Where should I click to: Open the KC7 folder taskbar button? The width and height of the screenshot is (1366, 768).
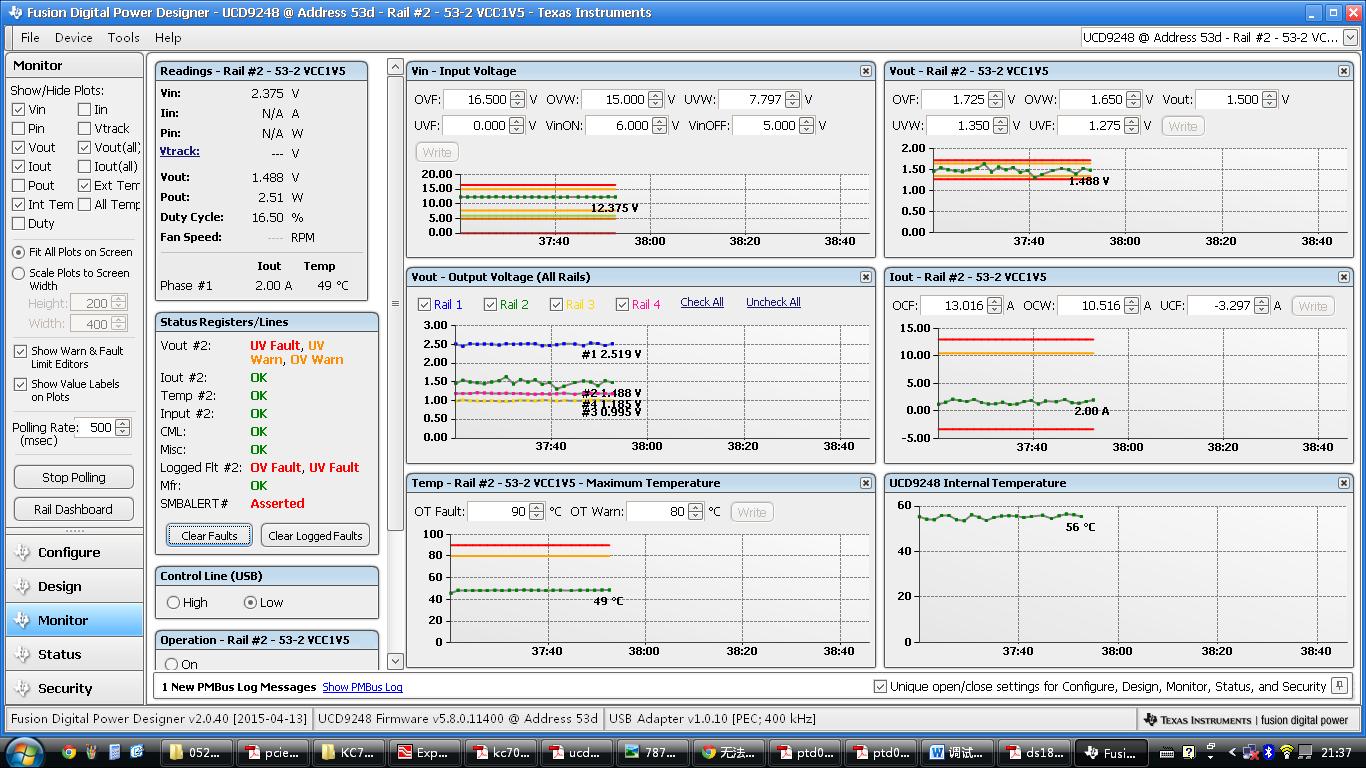(x=349, y=753)
